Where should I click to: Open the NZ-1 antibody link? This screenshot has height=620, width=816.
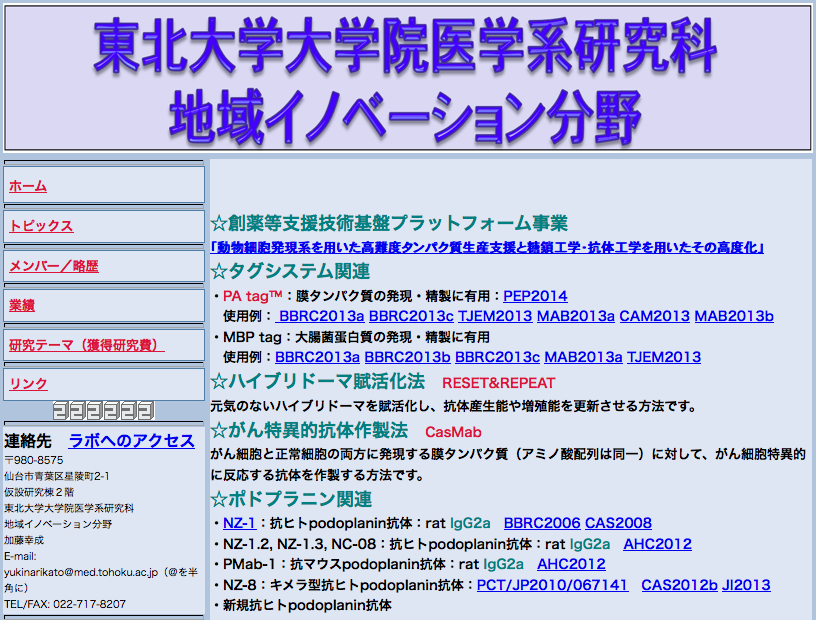pyautogui.click(x=239, y=523)
